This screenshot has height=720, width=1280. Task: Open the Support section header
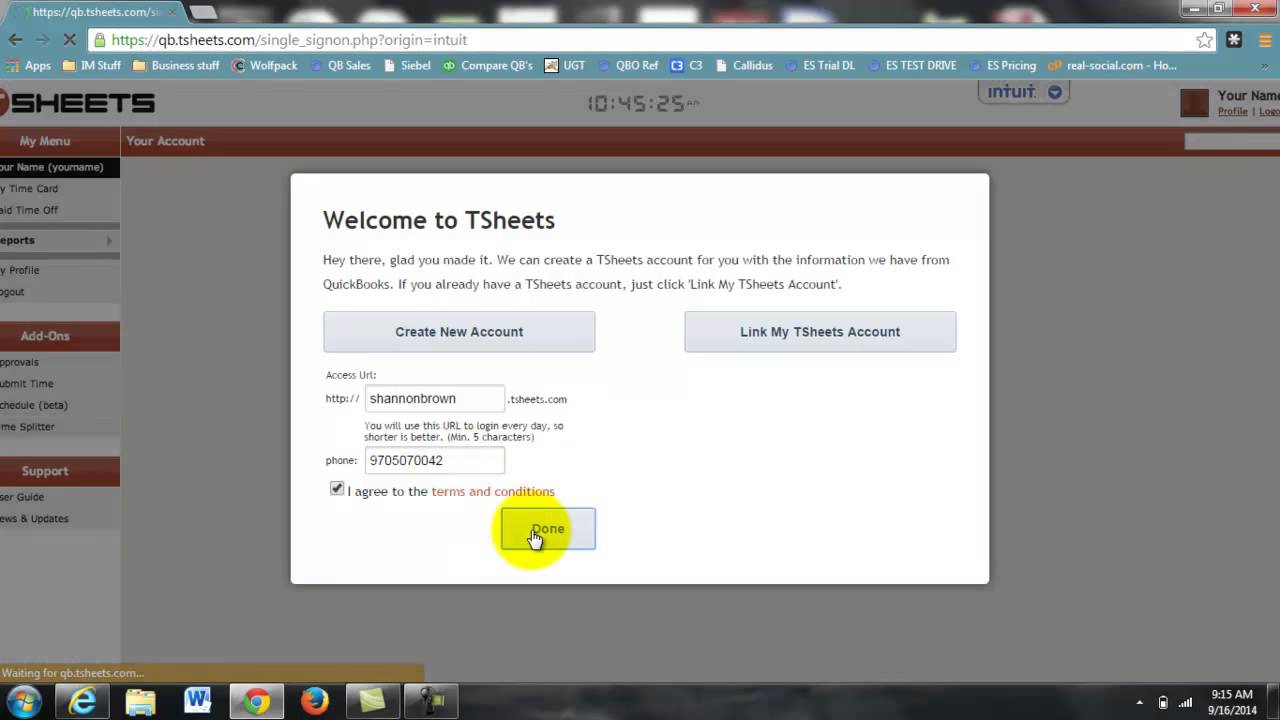click(x=45, y=471)
